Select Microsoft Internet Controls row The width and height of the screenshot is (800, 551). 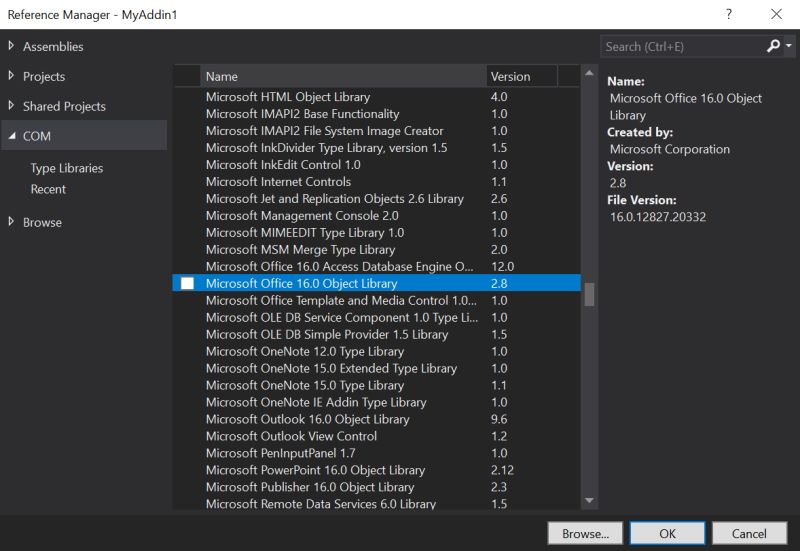(x=377, y=182)
